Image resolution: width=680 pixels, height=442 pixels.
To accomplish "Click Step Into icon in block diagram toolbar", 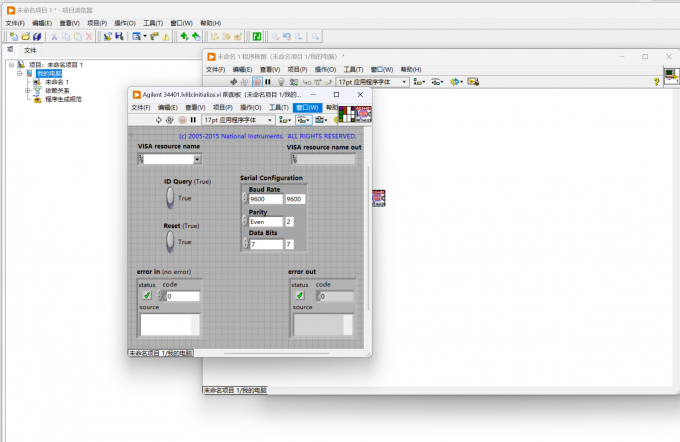I will point(307,82).
